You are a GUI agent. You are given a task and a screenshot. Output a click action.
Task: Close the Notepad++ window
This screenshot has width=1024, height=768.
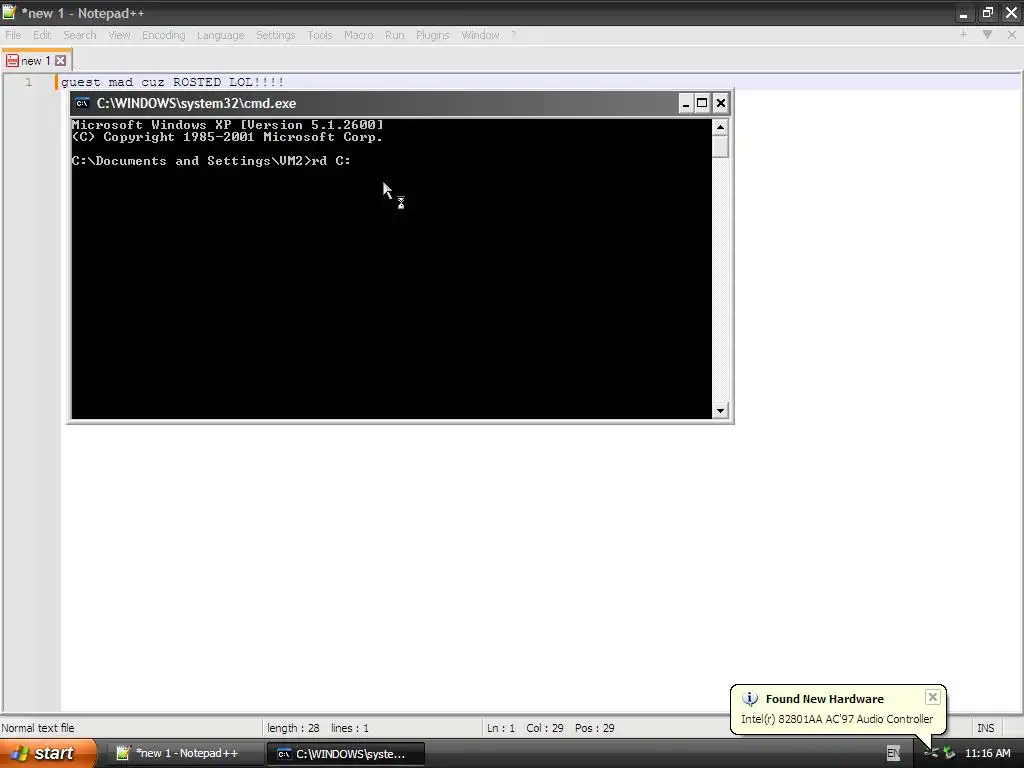click(x=1012, y=13)
